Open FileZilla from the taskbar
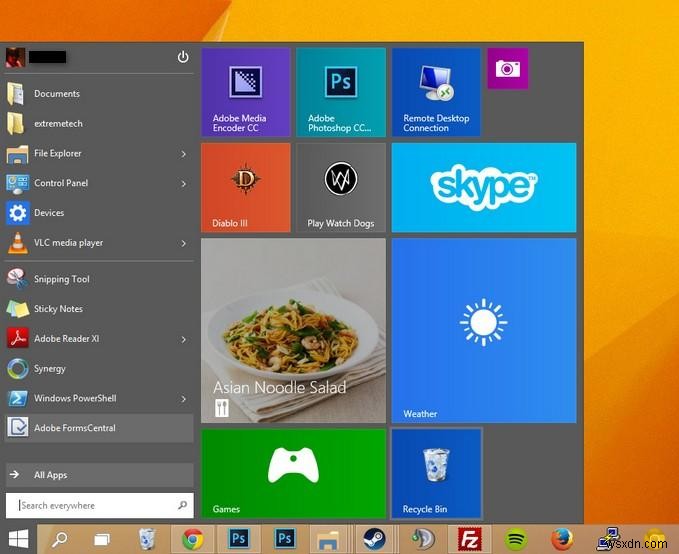This screenshot has width=679, height=554. click(470, 539)
